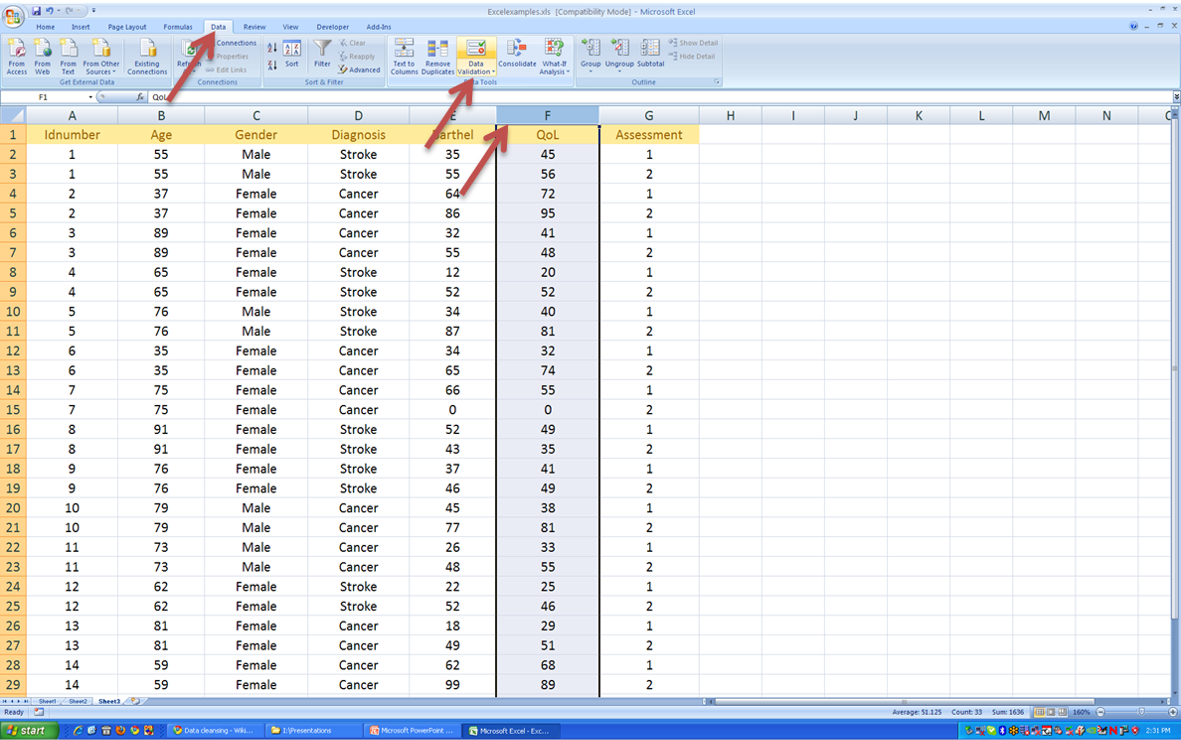This screenshot has width=1181, height=740.
Task: Sort column ascending A to Z
Action: [272, 47]
